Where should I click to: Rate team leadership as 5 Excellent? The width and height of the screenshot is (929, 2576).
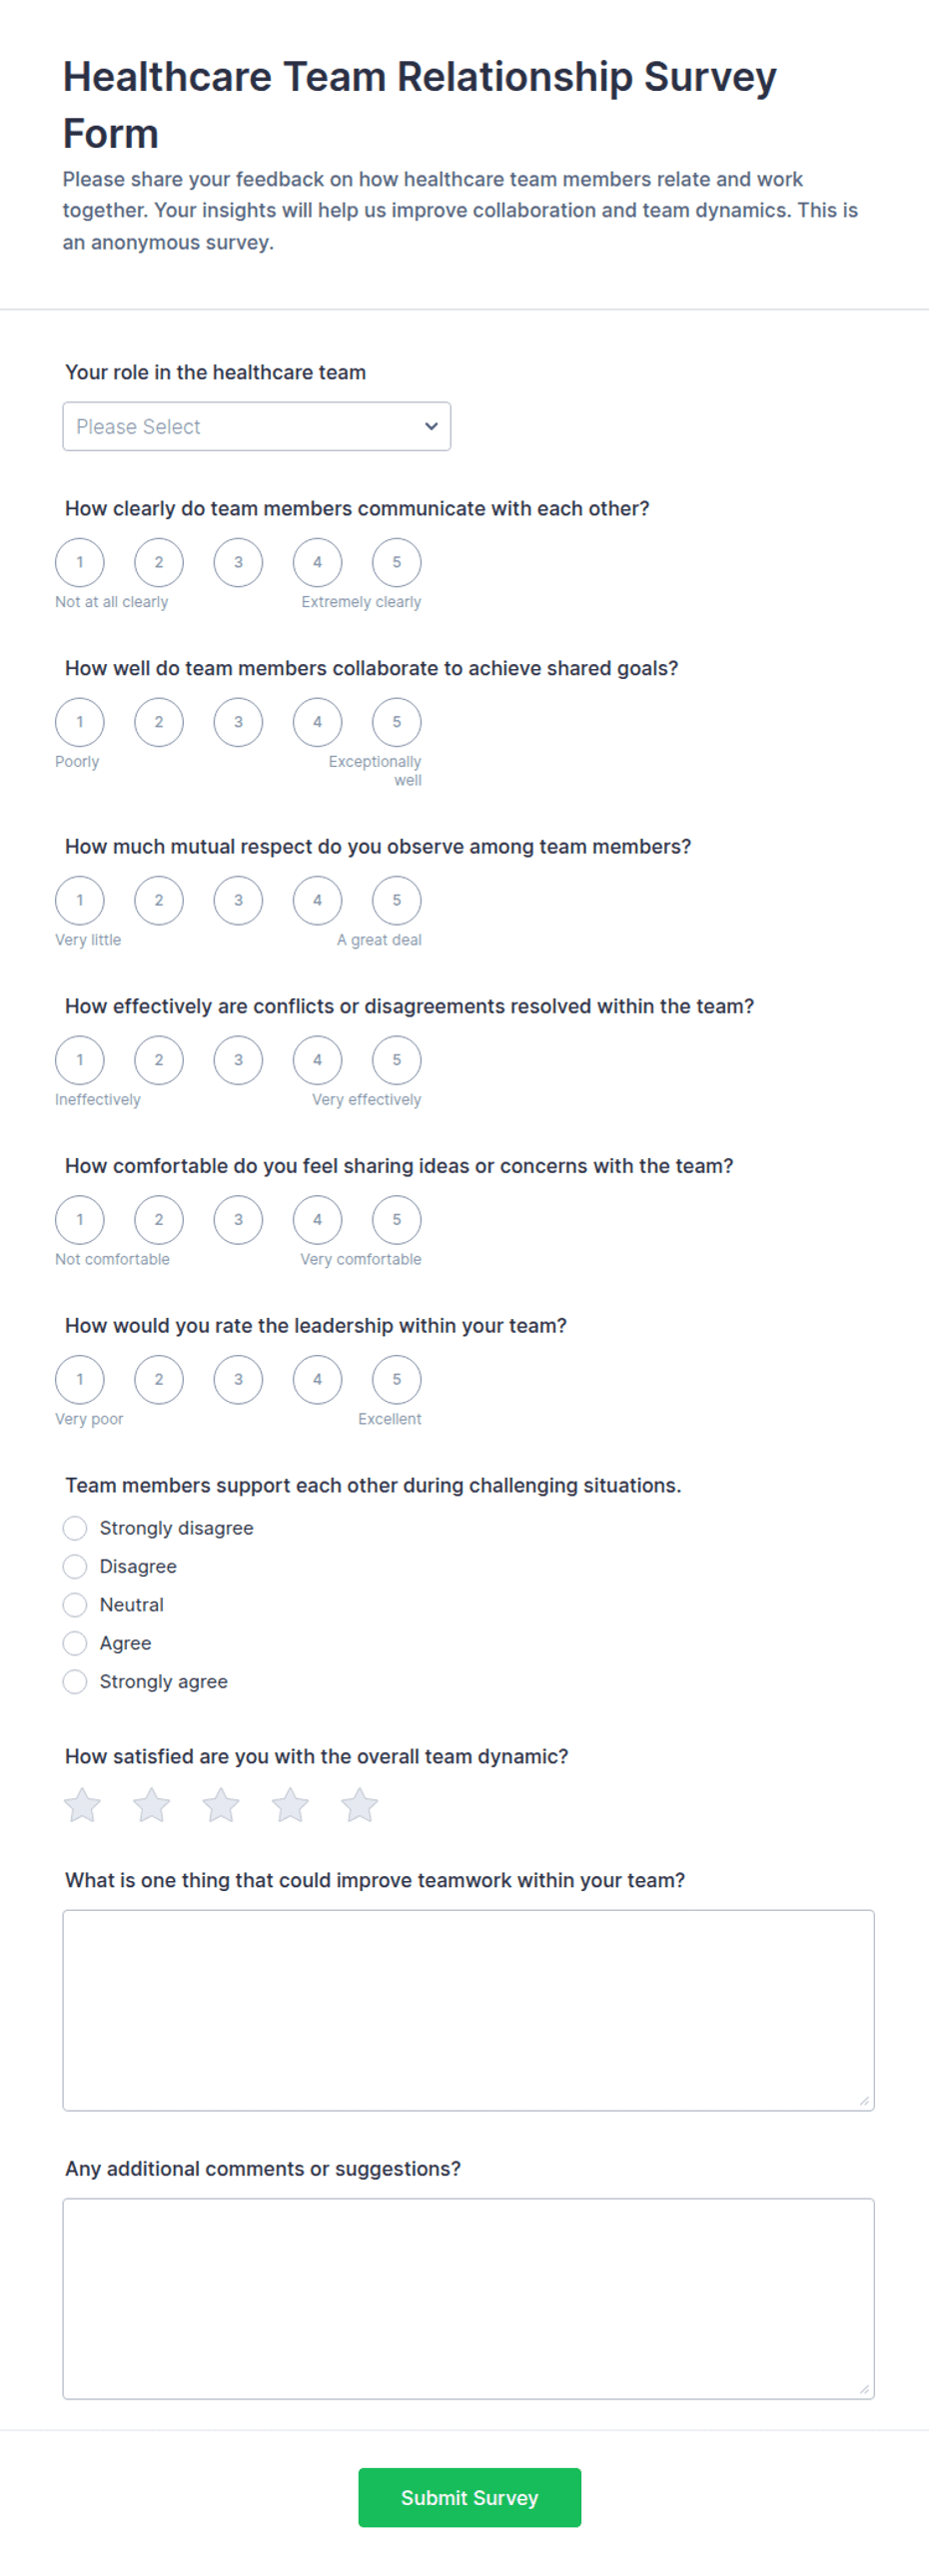pyautogui.click(x=397, y=1379)
